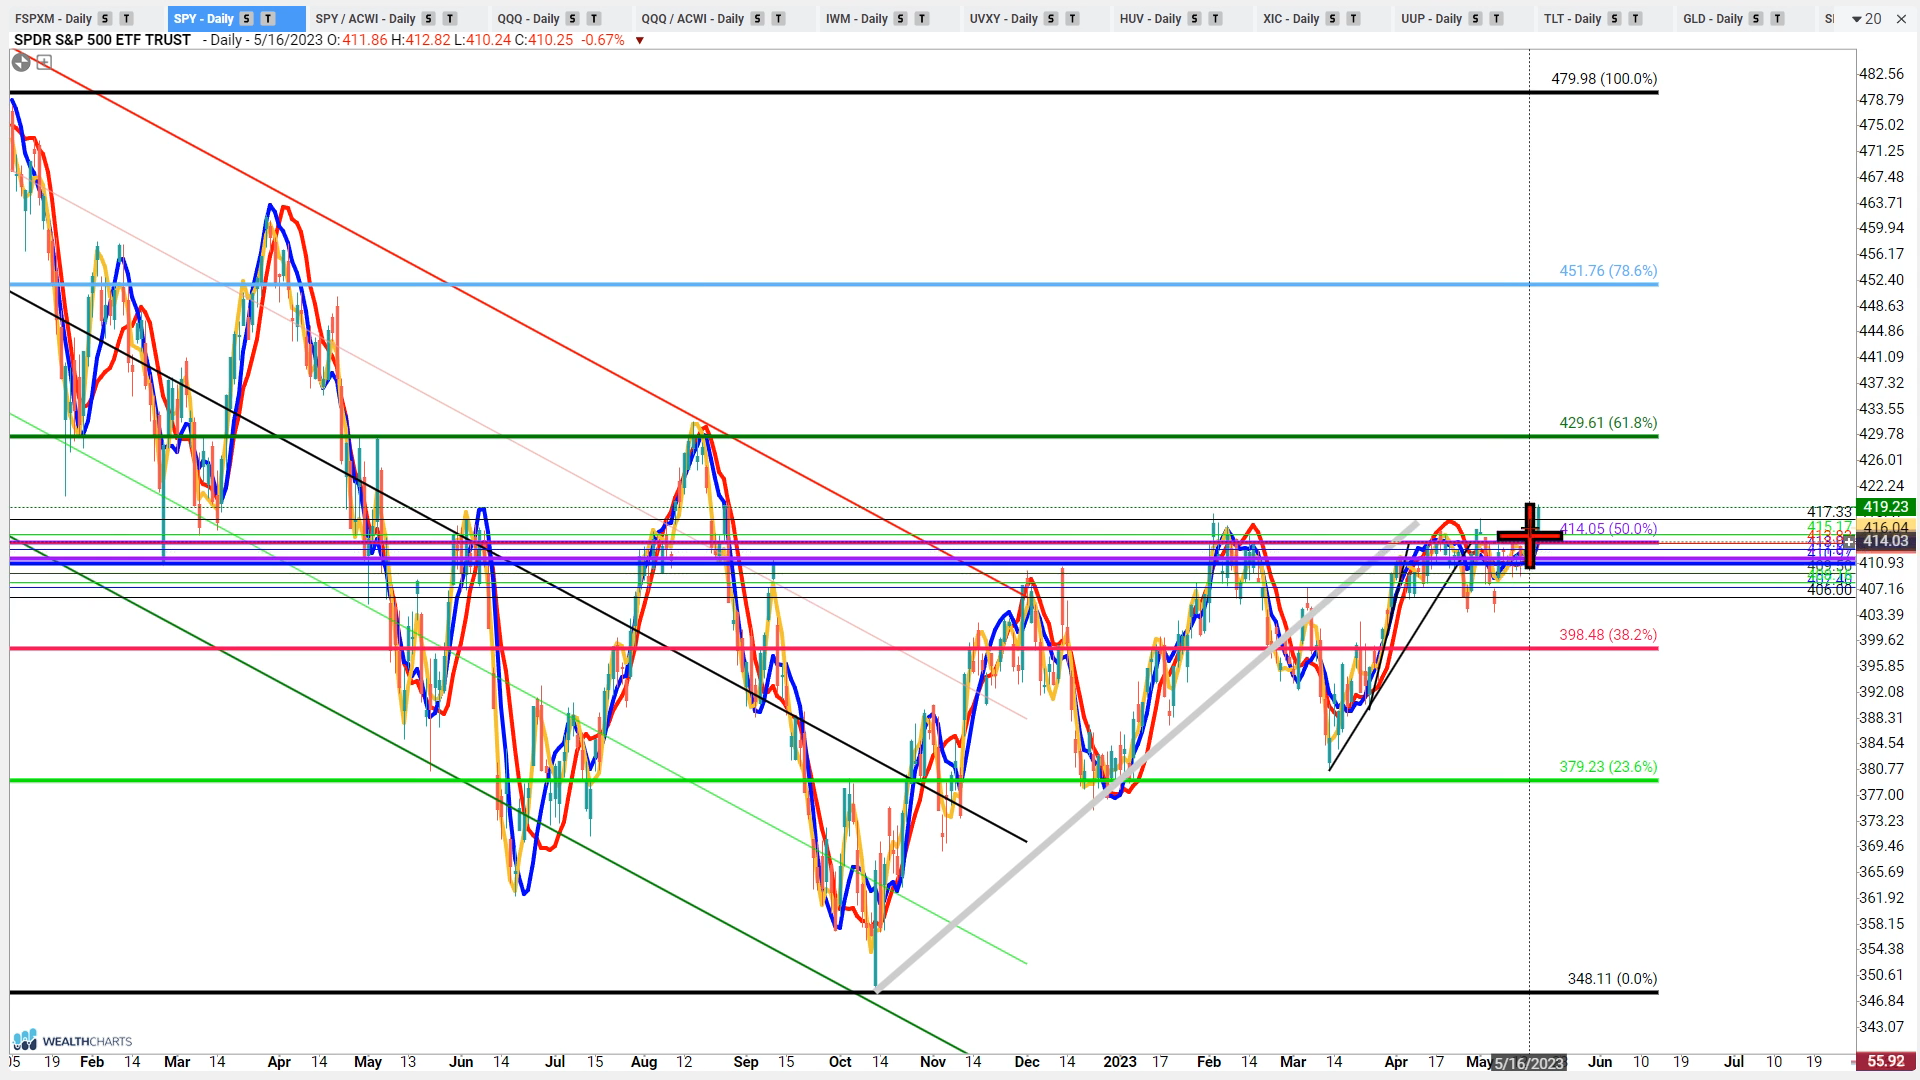
Task: Click the 5/16/2023 date marker on time axis
Action: [x=1529, y=1063]
